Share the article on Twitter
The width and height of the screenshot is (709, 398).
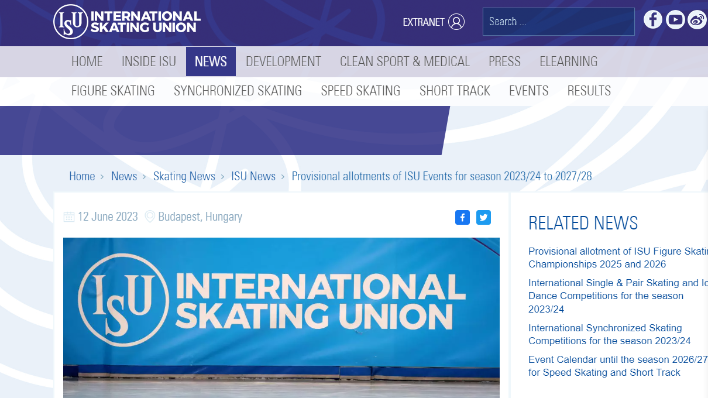point(483,218)
